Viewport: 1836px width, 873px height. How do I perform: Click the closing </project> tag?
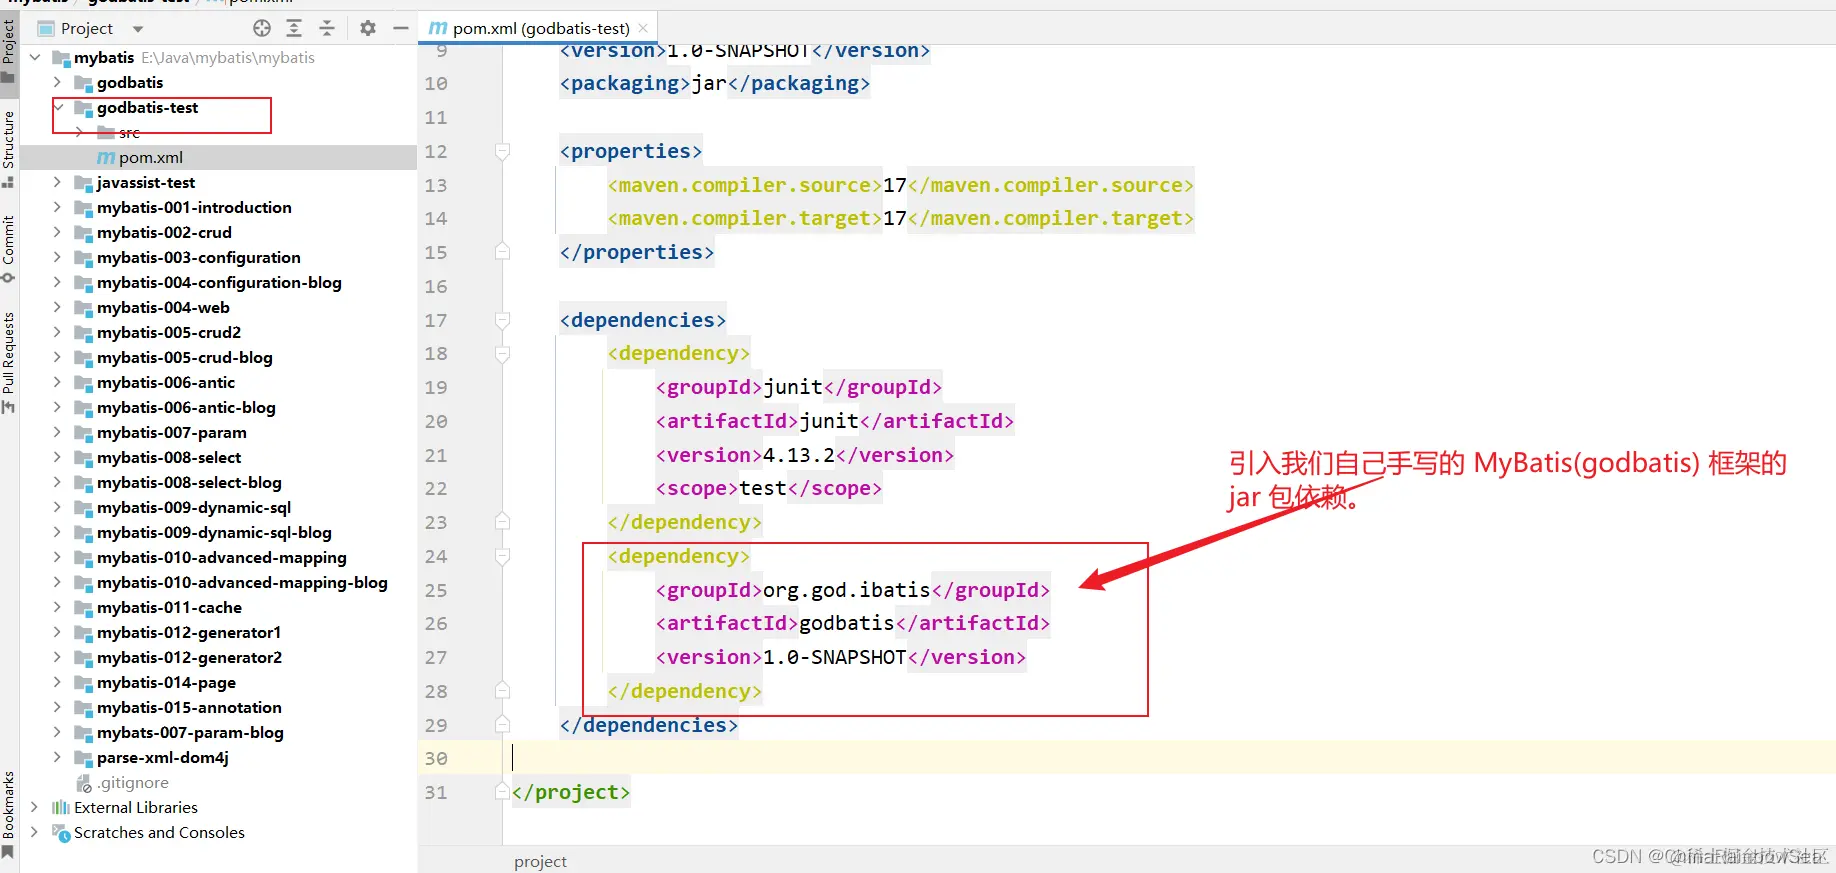[571, 792]
